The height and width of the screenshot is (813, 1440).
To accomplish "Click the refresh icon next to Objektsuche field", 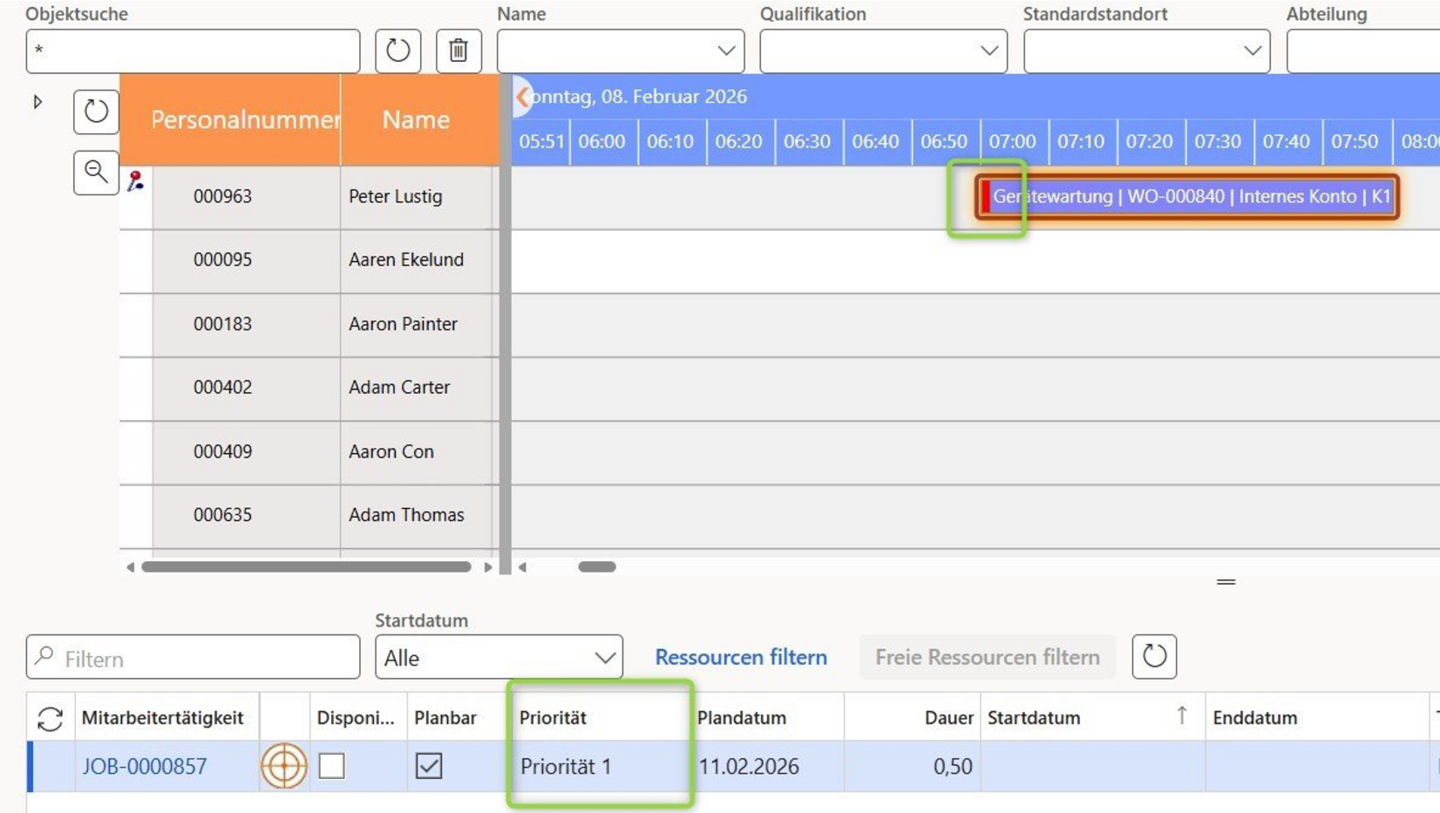I will 398,50.
